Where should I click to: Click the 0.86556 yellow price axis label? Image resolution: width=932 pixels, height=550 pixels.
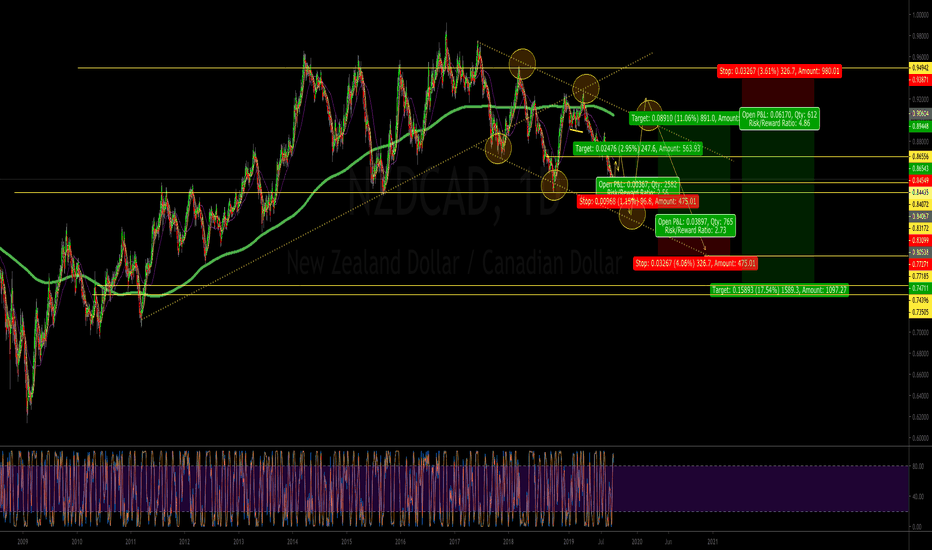pyautogui.click(x=920, y=156)
